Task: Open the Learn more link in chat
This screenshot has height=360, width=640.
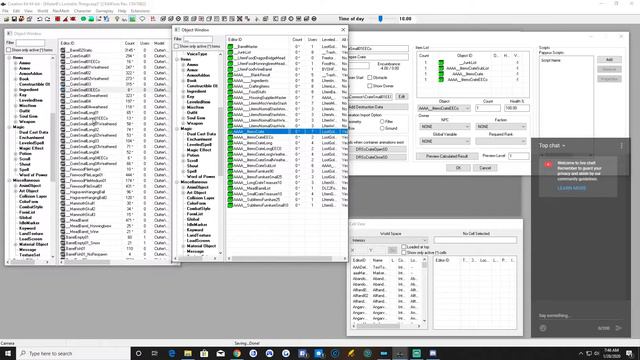Action: click(x=571, y=188)
